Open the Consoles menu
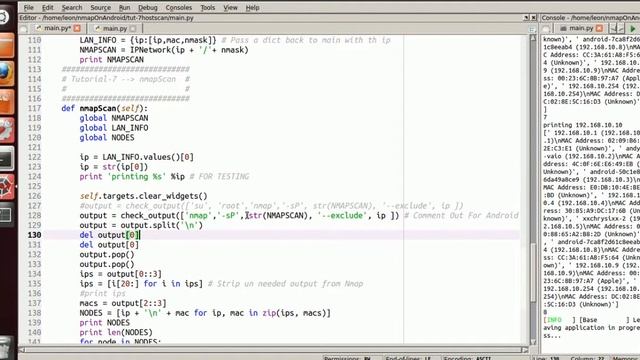The image size is (640, 360). (x=179, y=7)
